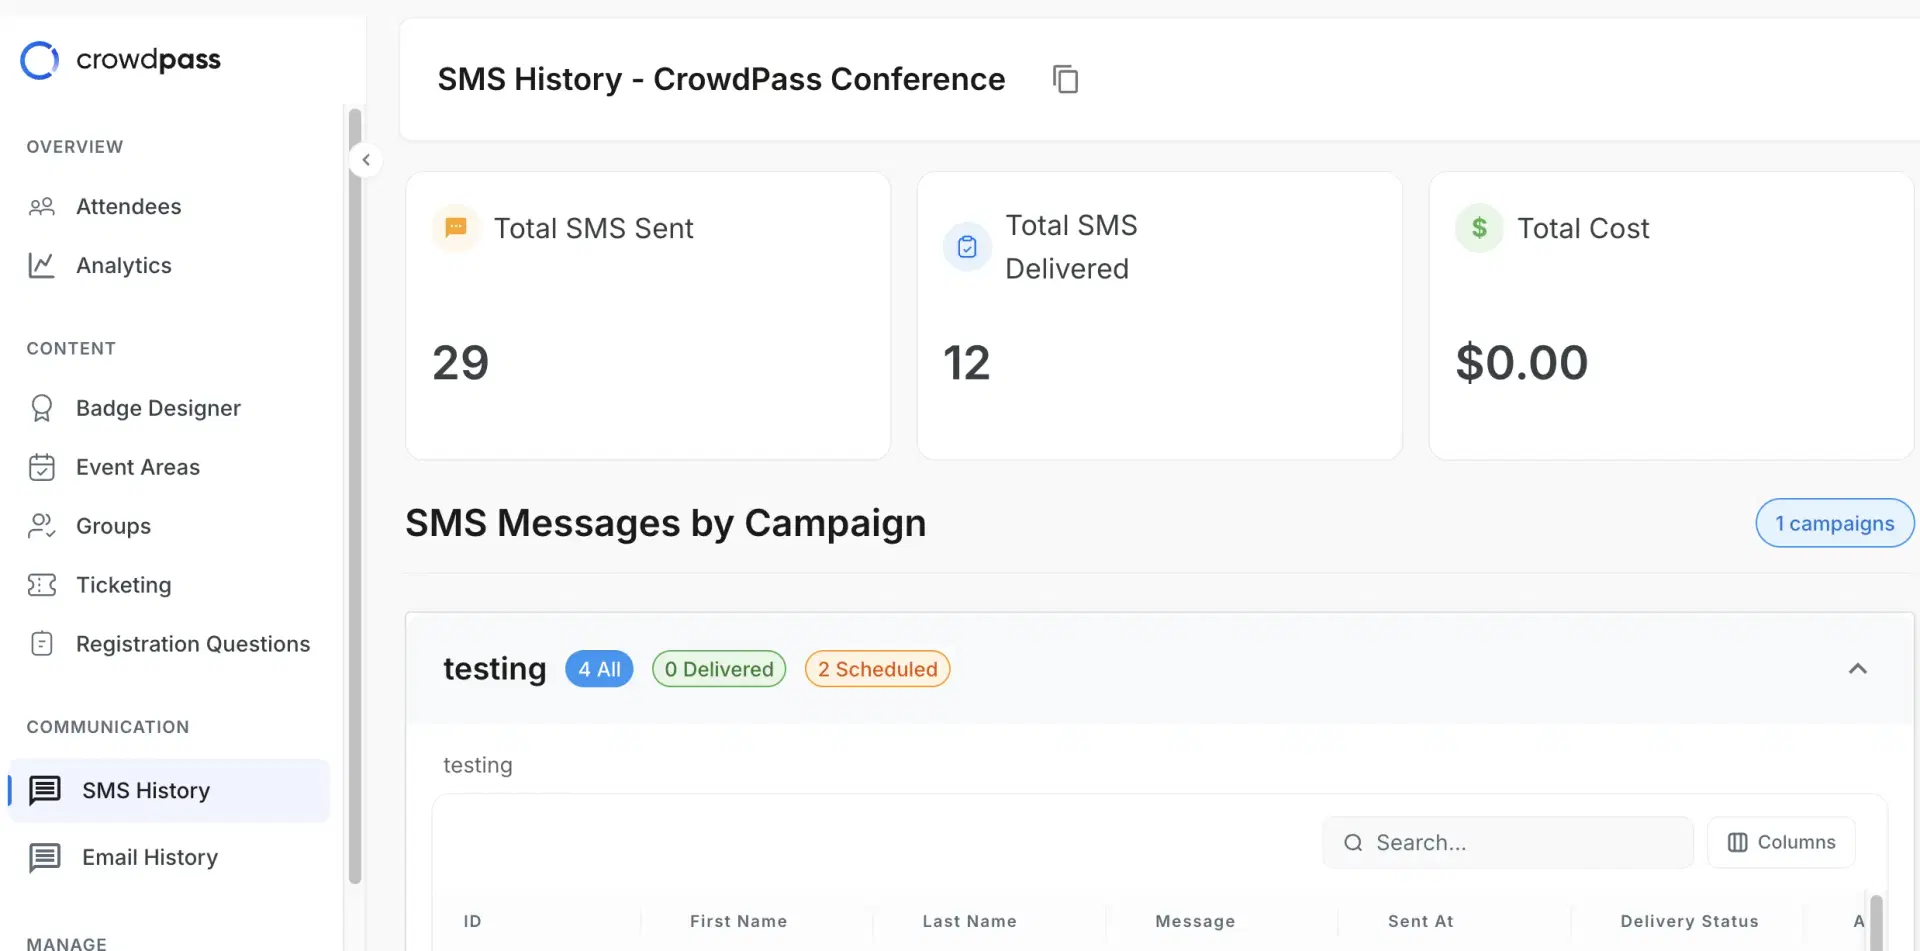This screenshot has height=951, width=1920.
Task: Toggle the 0 Delivered filter
Action: pyautogui.click(x=718, y=668)
